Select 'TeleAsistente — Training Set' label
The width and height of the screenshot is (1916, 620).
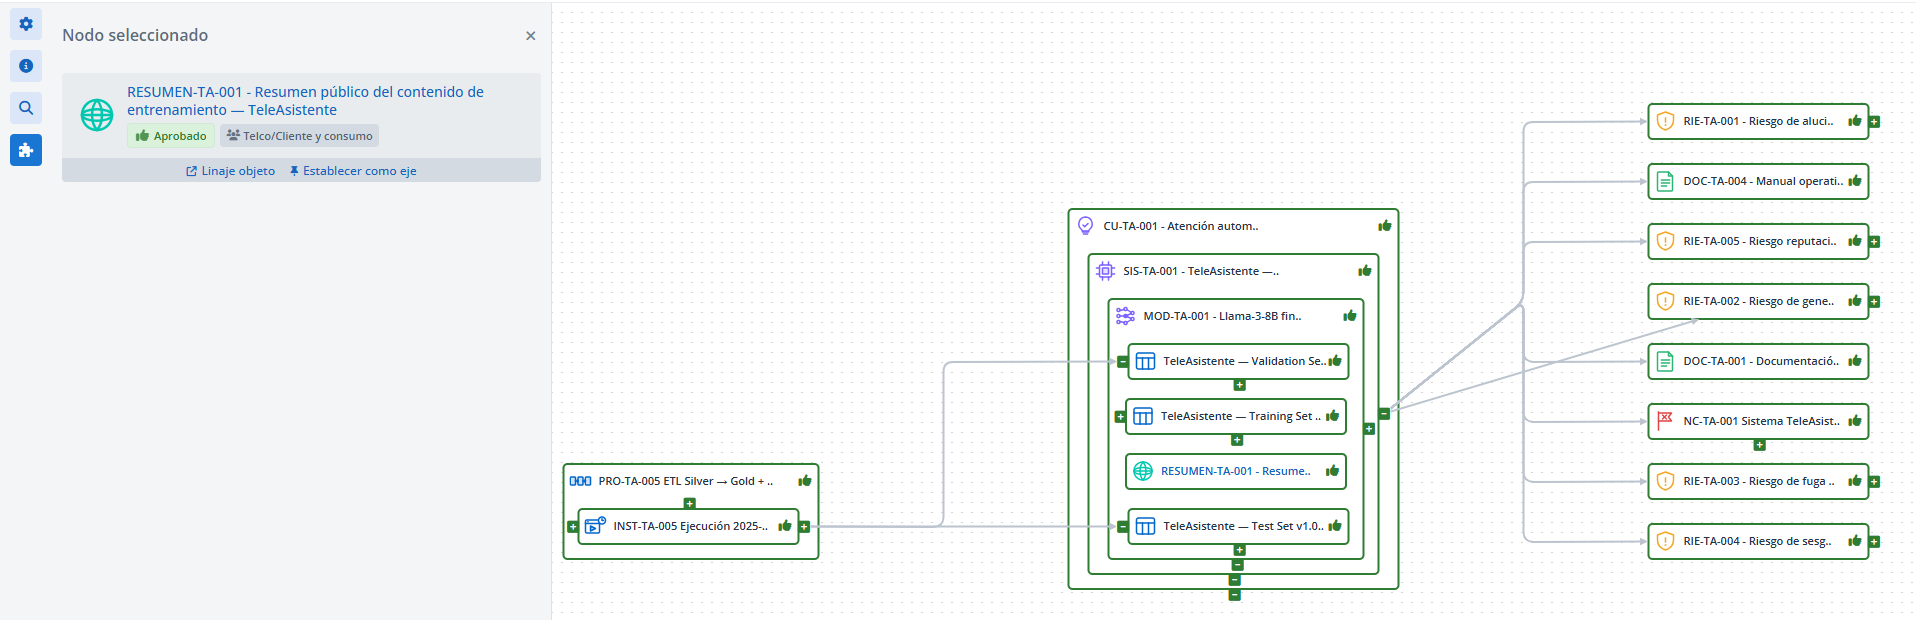[x=1240, y=416]
